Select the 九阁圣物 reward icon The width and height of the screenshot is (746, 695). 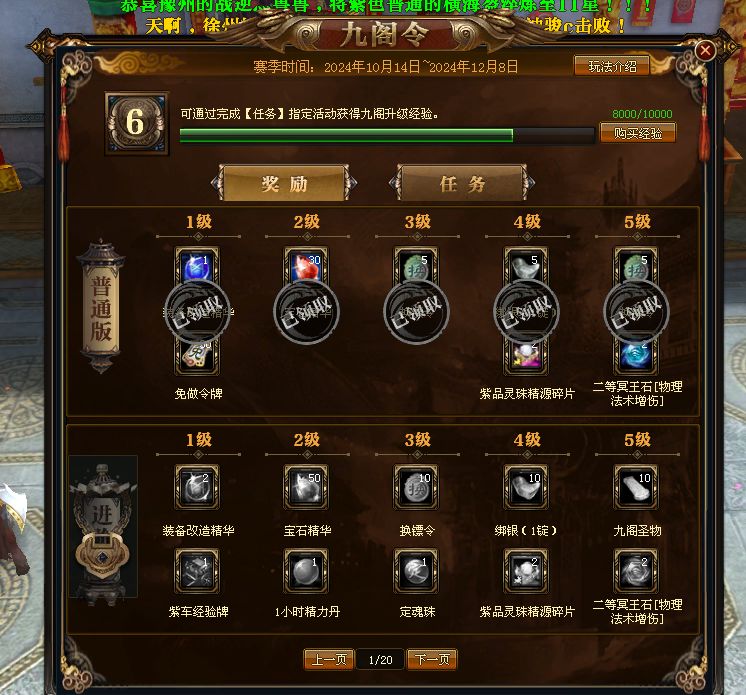pyautogui.click(x=636, y=487)
